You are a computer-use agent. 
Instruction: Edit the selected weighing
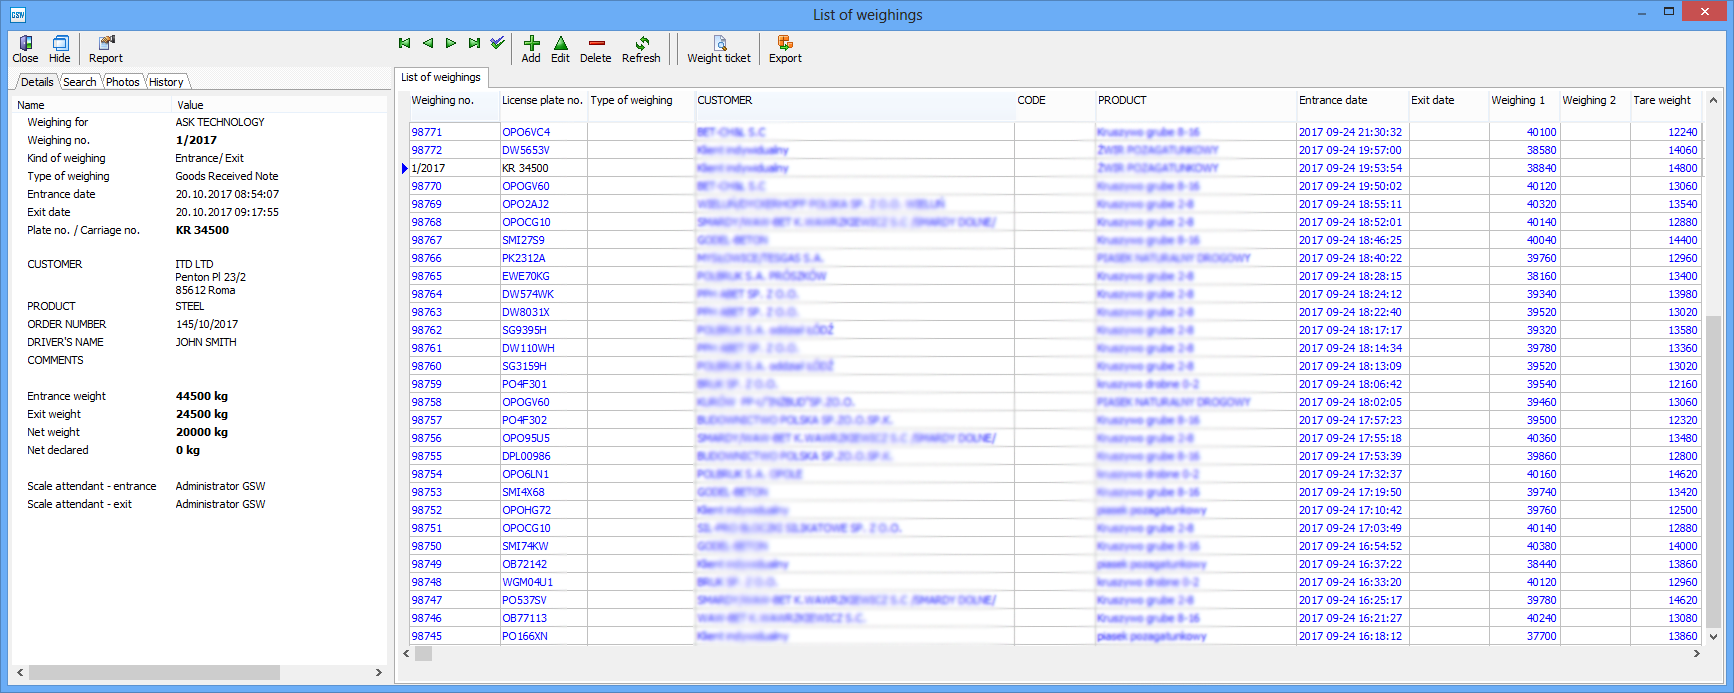pyautogui.click(x=560, y=49)
